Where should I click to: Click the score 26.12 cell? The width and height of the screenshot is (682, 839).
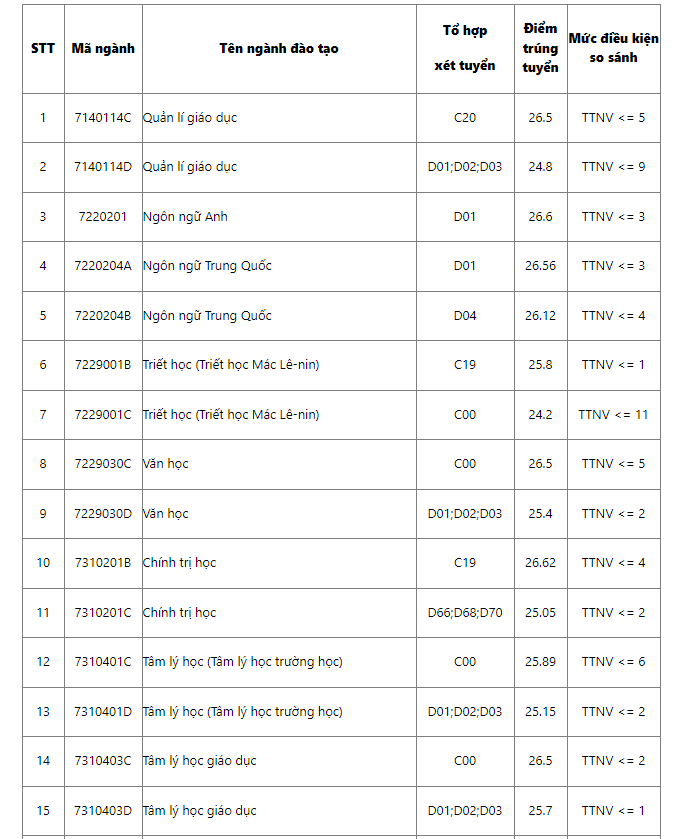click(x=540, y=316)
